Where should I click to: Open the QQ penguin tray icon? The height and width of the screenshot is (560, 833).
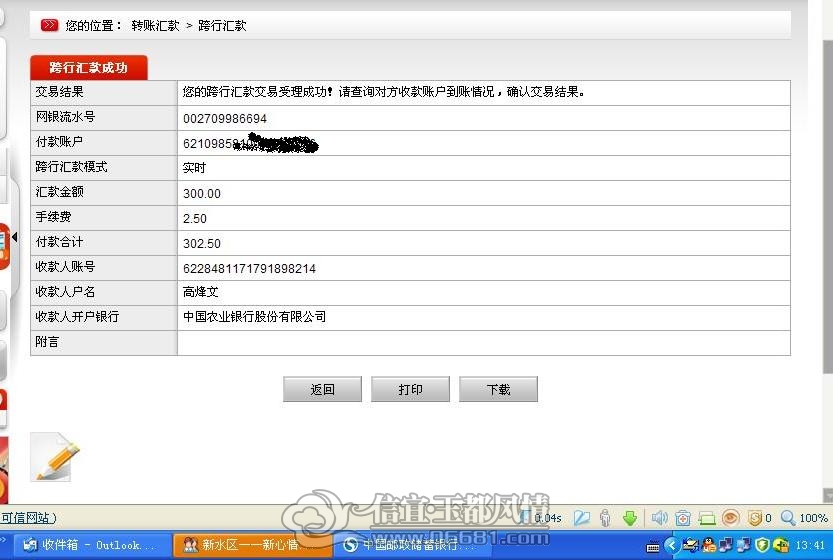[709, 545]
